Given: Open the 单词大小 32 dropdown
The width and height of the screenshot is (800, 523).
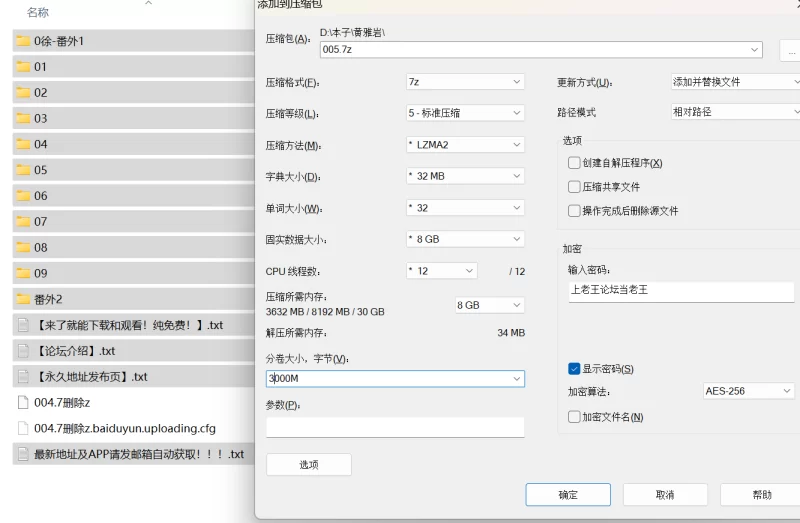Looking at the screenshot, I should (465, 208).
